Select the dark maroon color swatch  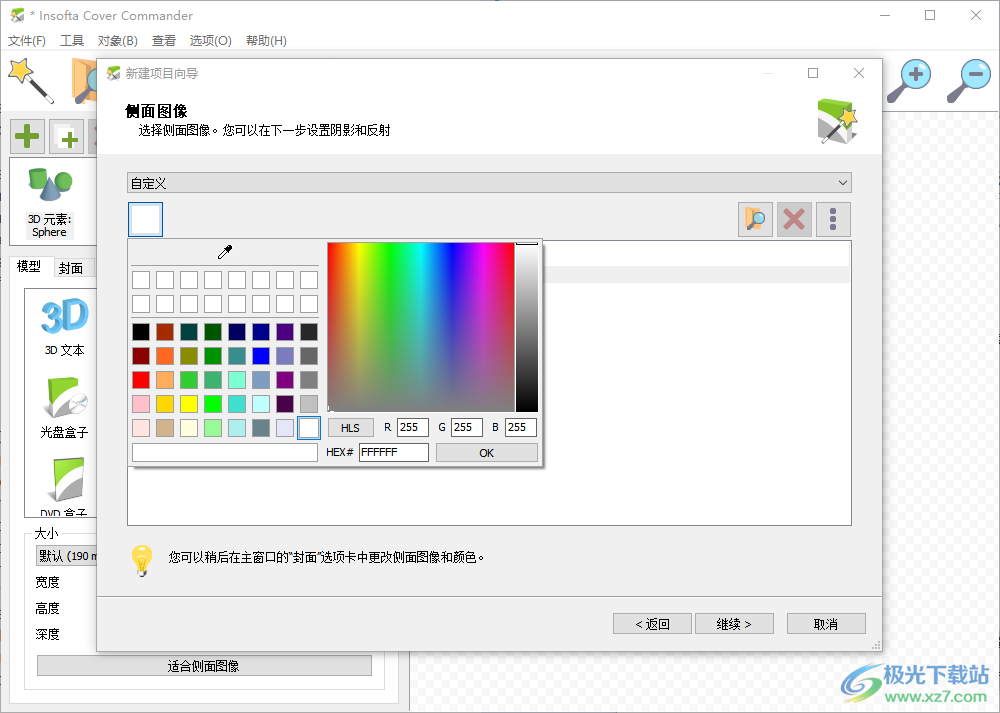pos(141,356)
